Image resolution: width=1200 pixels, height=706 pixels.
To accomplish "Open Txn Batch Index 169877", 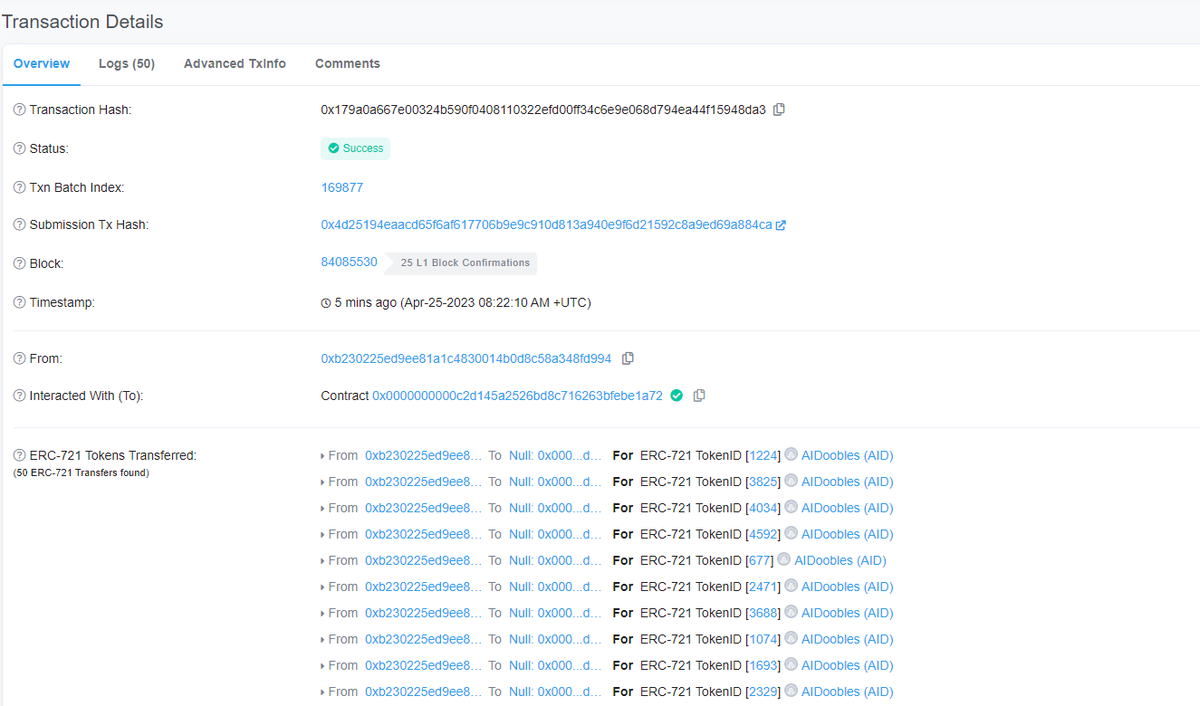I will click(x=342, y=187).
